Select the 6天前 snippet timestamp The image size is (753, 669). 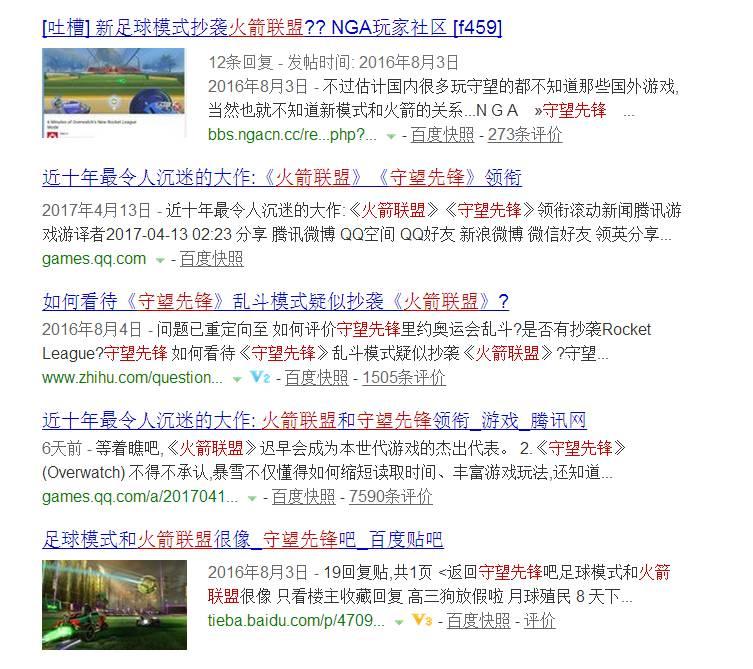pyautogui.click(x=62, y=449)
